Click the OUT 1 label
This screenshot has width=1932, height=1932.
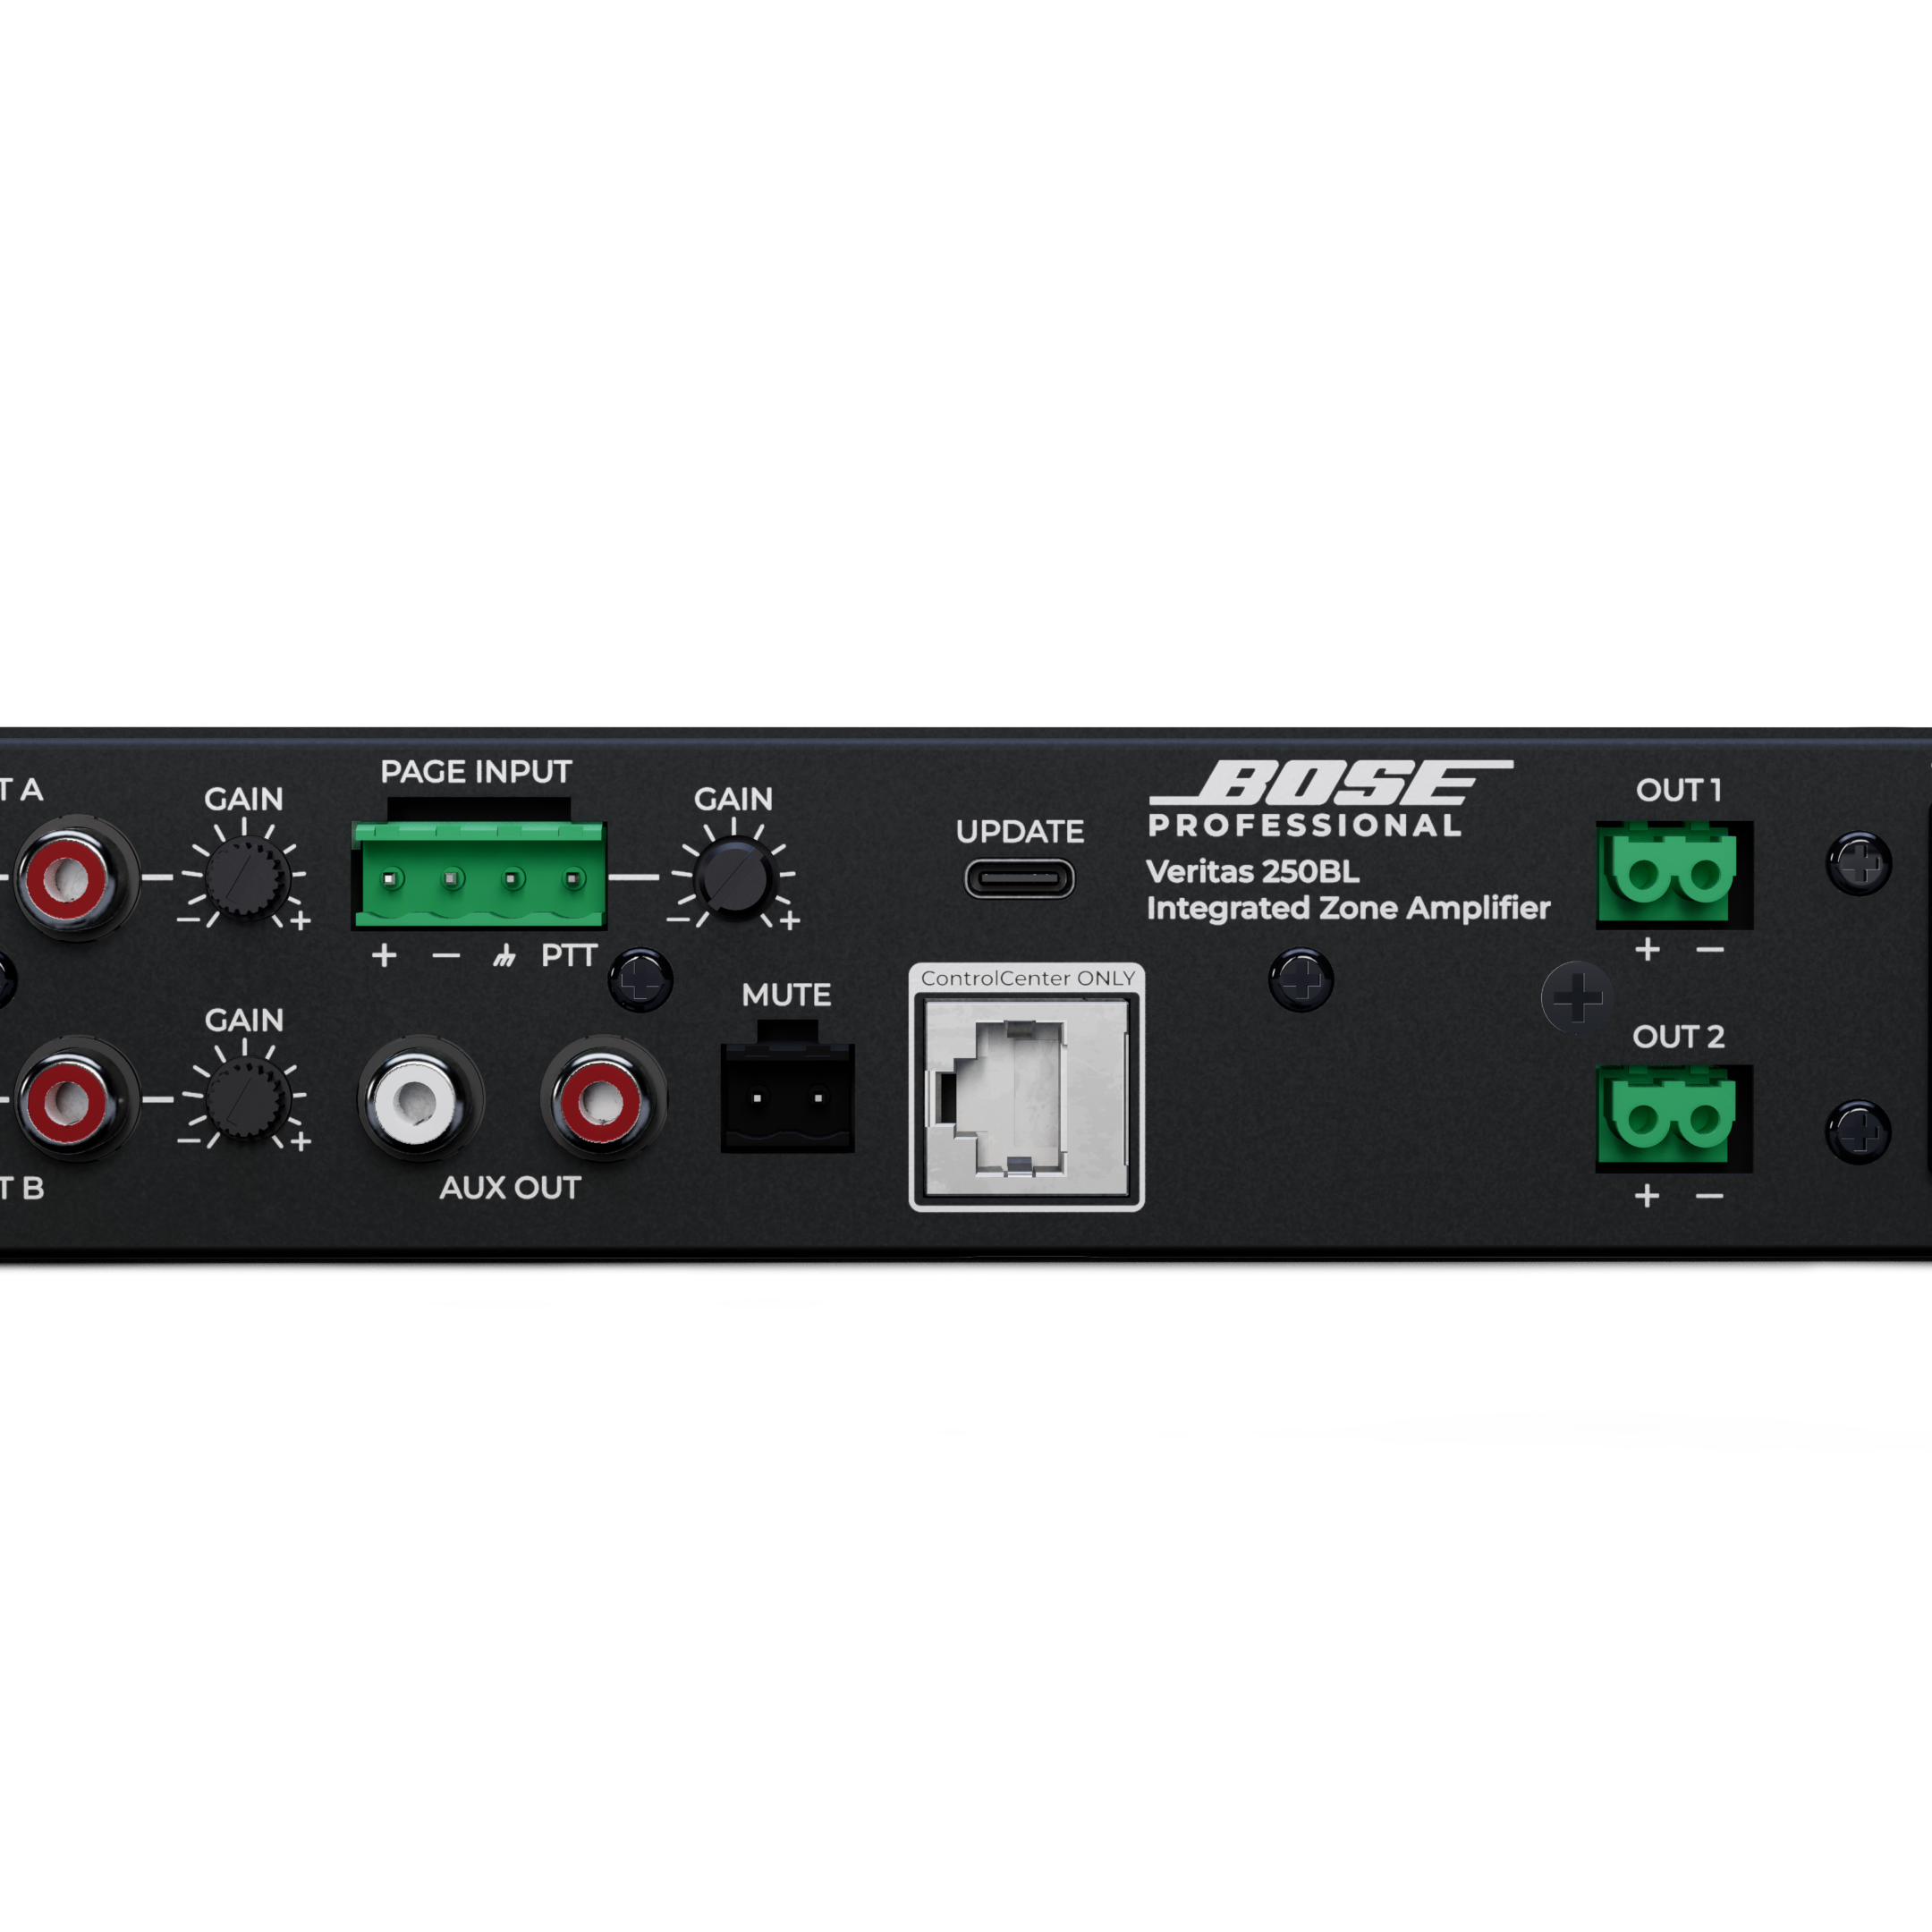1678,790
